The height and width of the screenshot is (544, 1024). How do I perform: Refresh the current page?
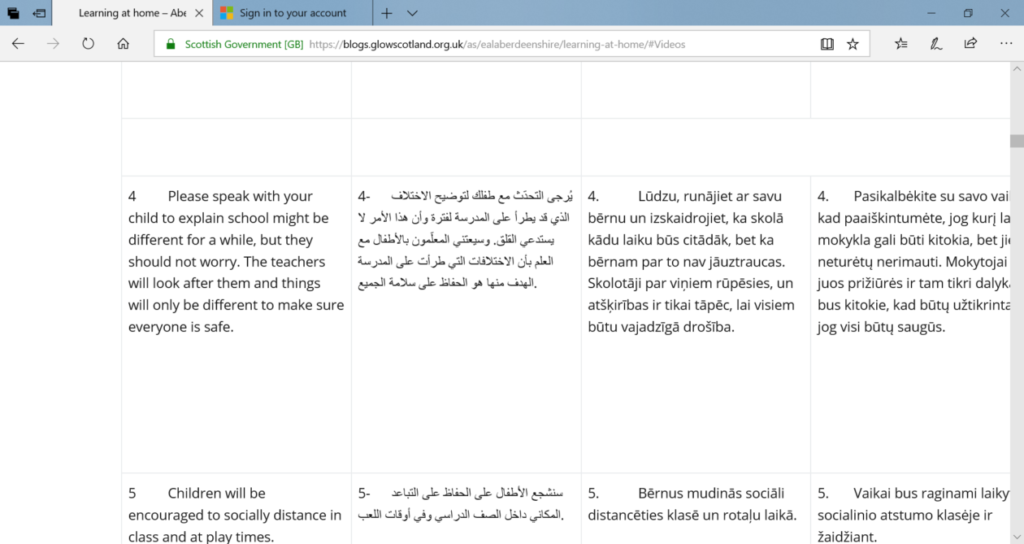pos(88,44)
